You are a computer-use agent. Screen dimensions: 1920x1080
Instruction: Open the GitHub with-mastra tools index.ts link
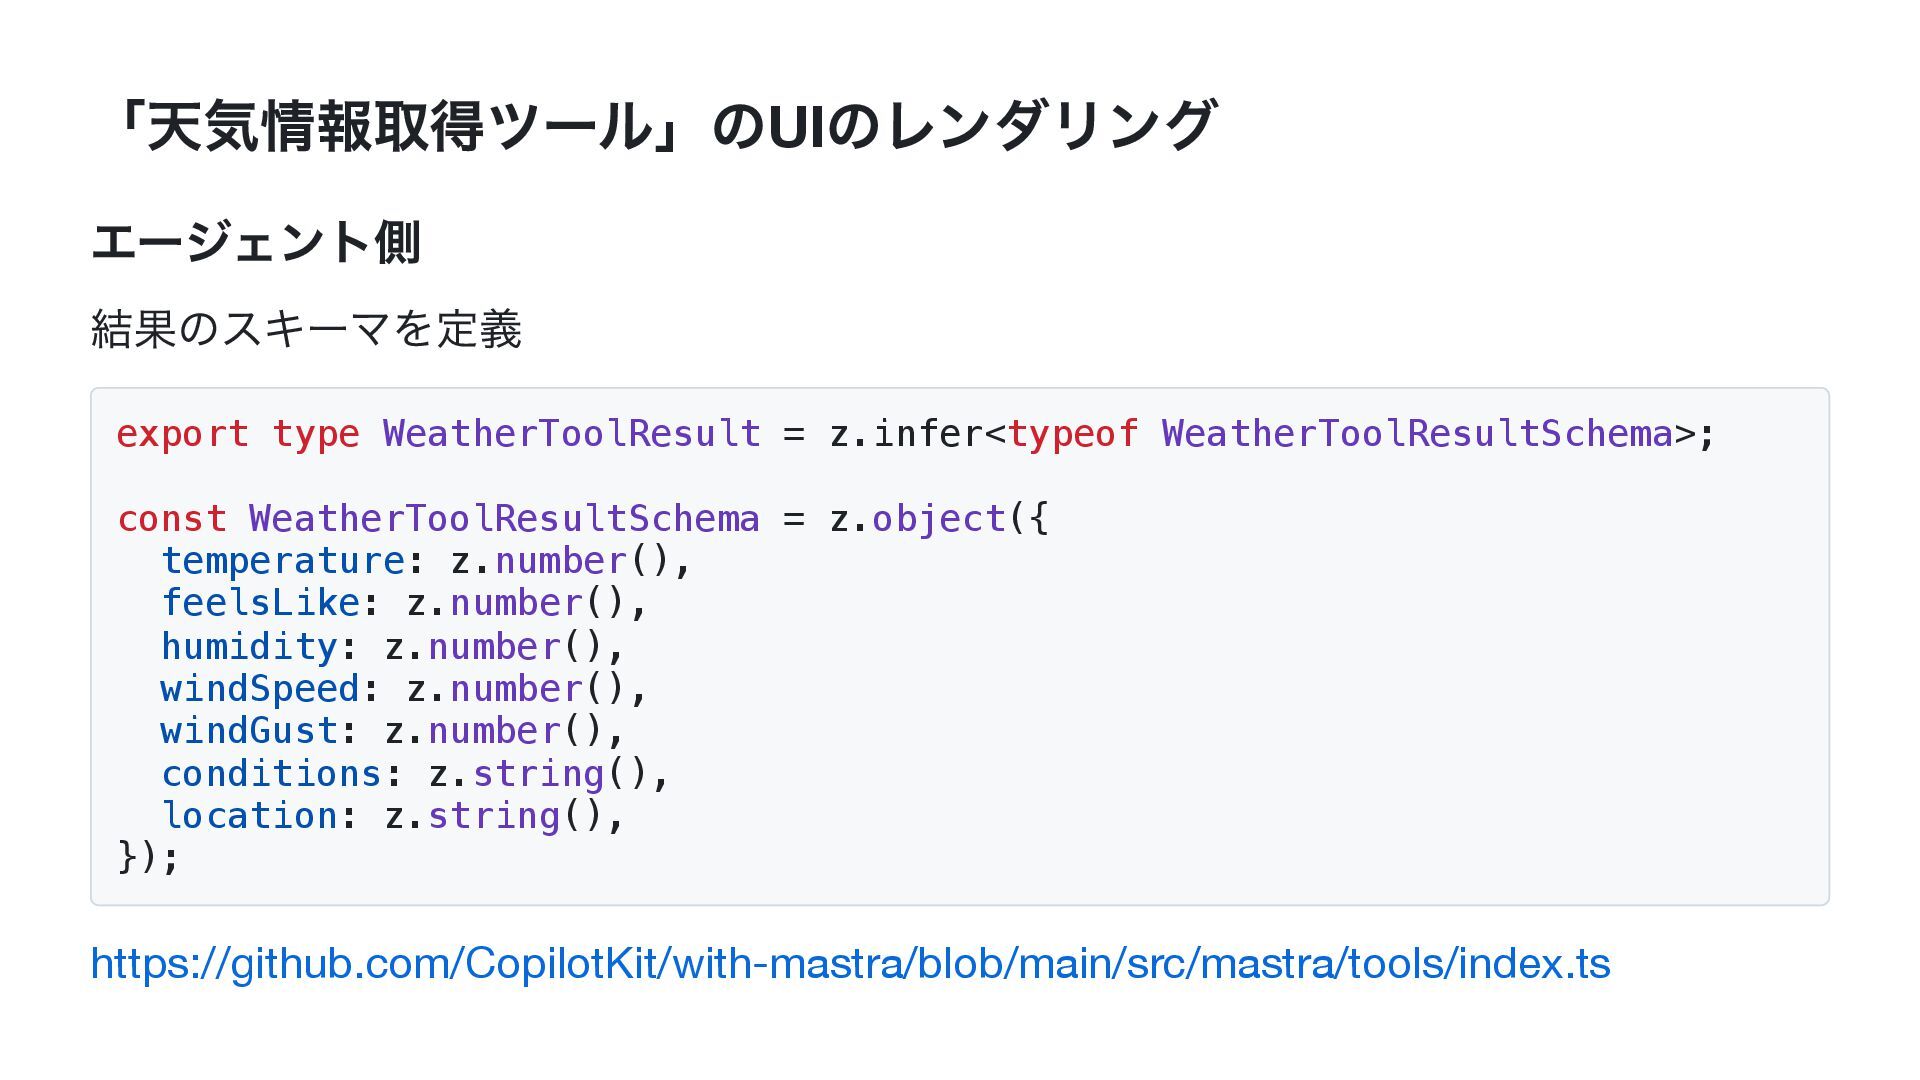point(850,963)
